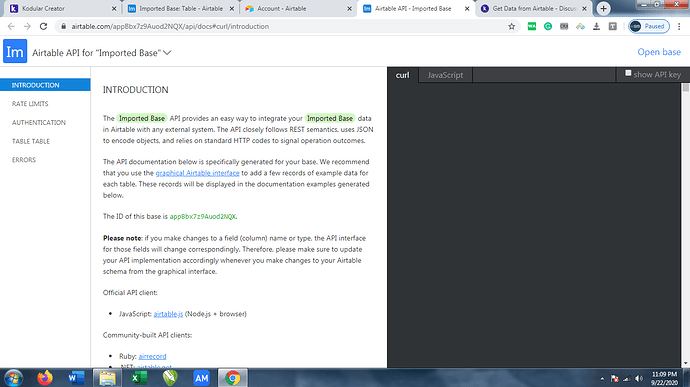Open the Paused profile menu
Screen dimensions: 690x387
pyautogui.click(x=649, y=26)
